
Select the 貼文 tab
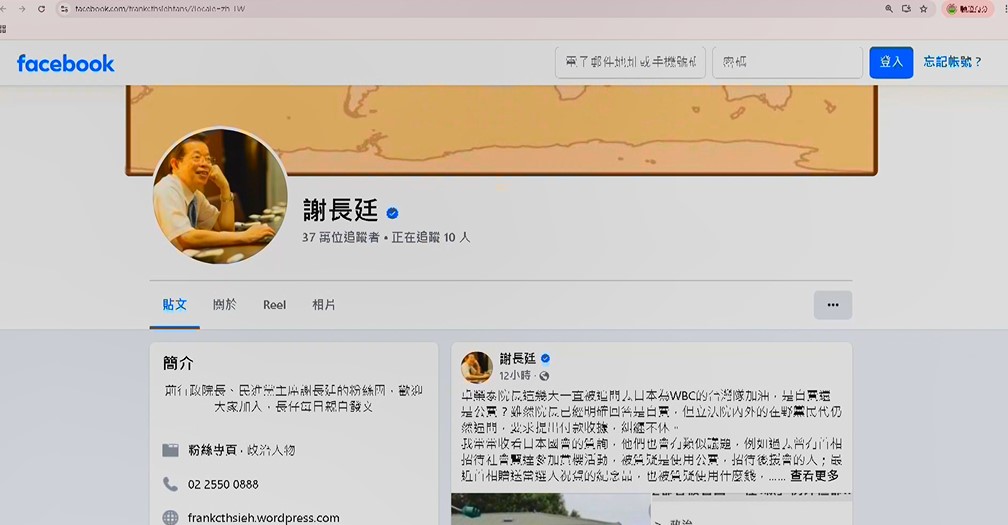click(x=175, y=305)
